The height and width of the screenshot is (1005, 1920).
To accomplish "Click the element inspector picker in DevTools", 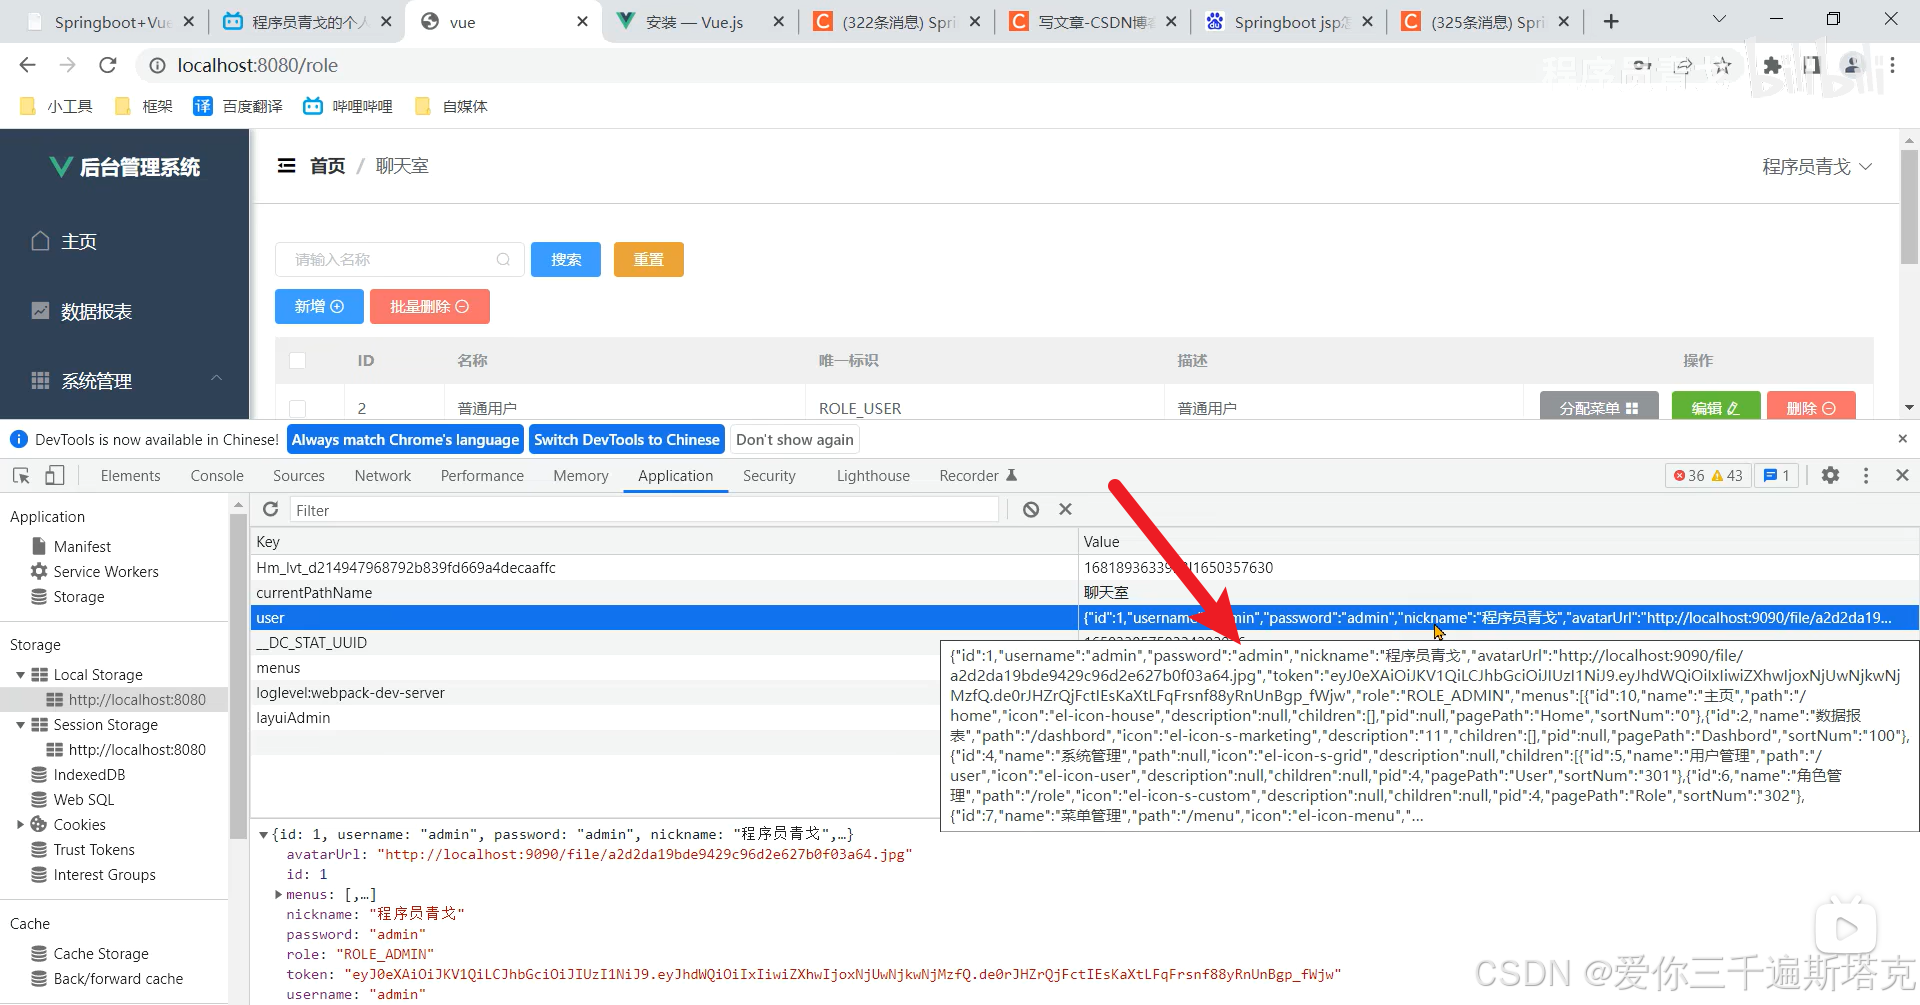I will (x=20, y=475).
